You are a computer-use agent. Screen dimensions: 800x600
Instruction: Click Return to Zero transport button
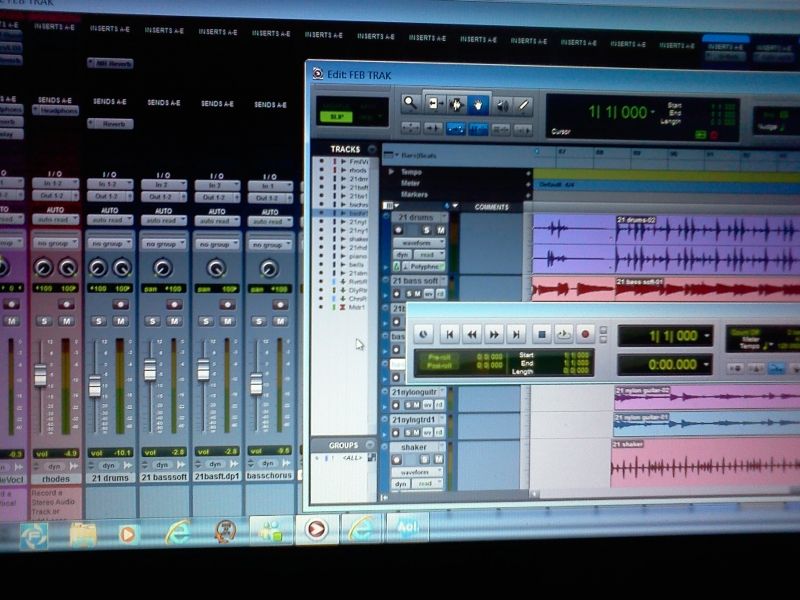coord(450,335)
